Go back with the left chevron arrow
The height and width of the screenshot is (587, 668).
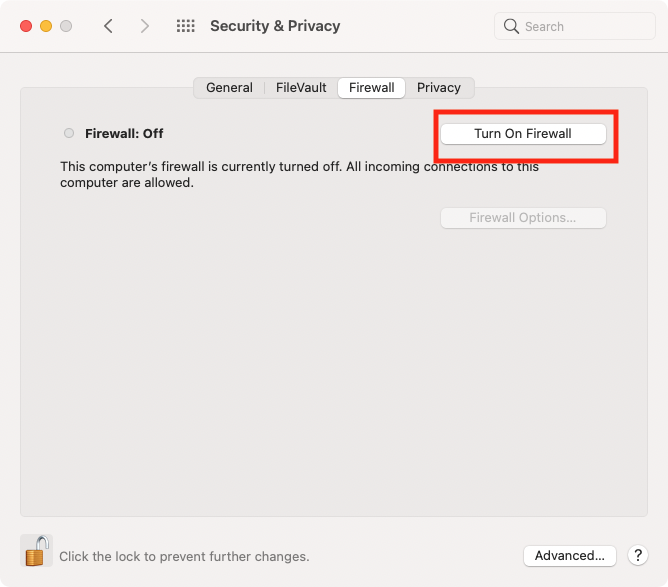(109, 26)
